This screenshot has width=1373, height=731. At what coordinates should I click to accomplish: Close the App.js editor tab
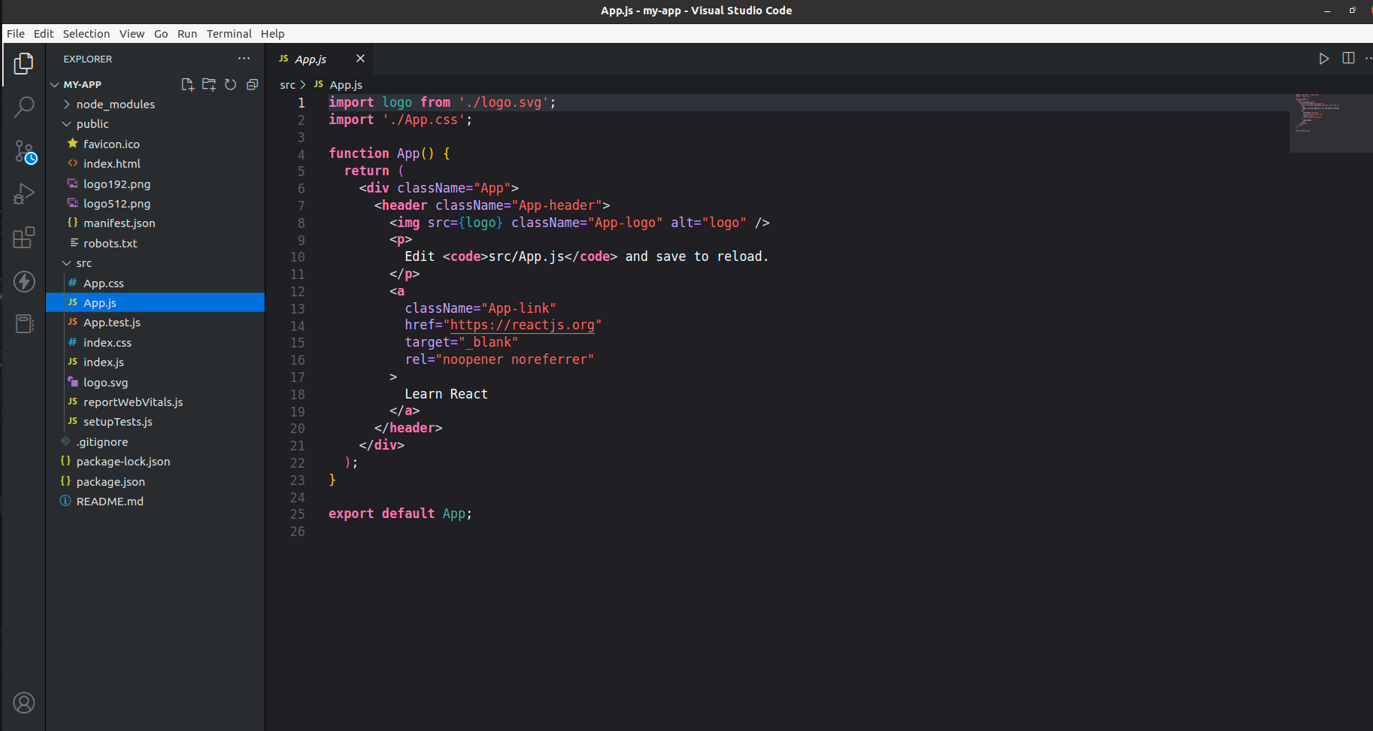[x=360, y=59]
